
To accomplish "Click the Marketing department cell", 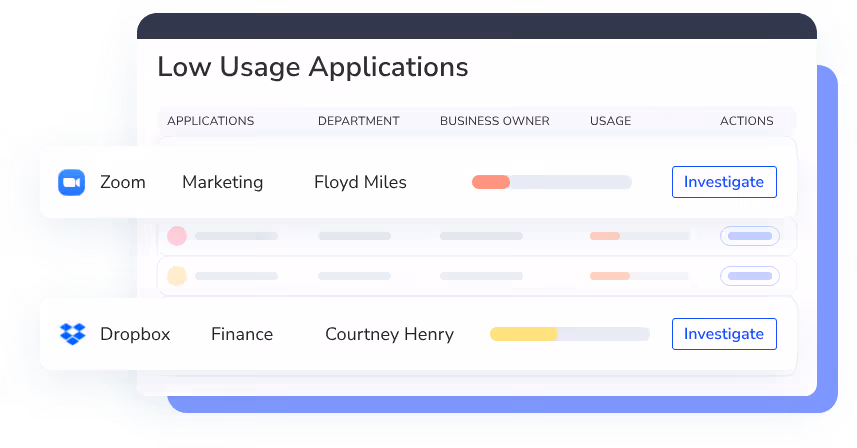I will coord(222,182).
